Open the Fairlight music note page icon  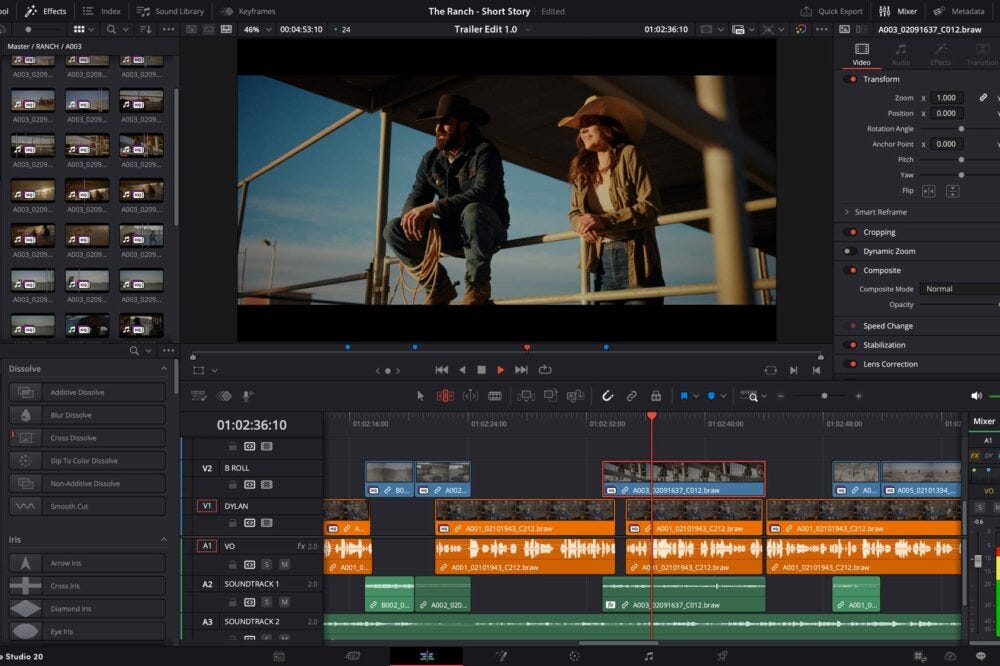point(649,656)
